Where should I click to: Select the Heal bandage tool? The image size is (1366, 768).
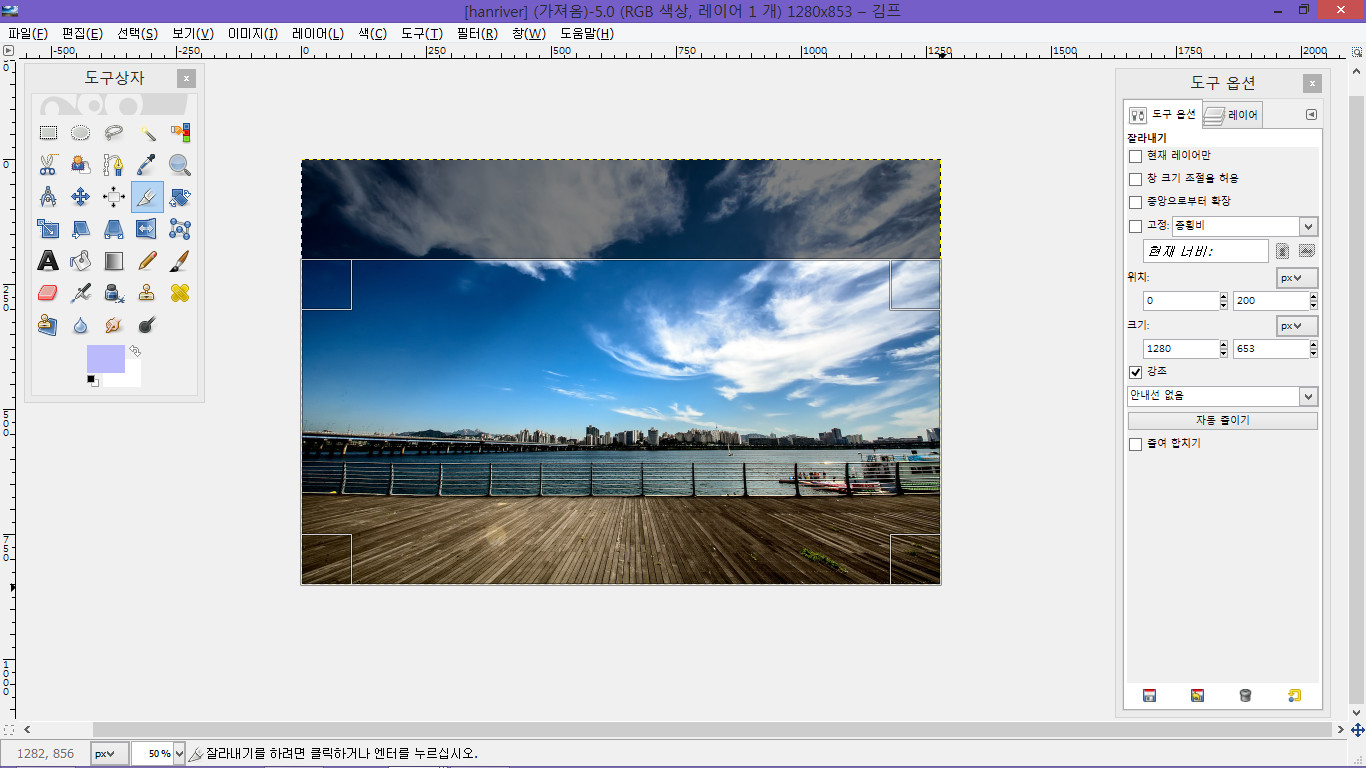[180, 293]
